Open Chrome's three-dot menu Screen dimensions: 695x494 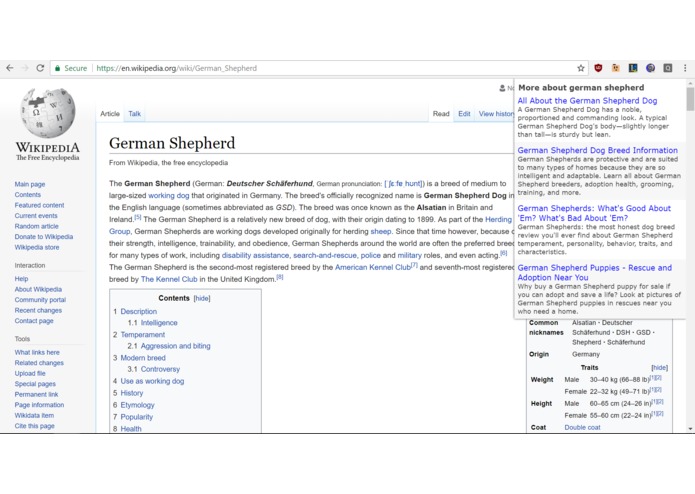pos(685,68)
